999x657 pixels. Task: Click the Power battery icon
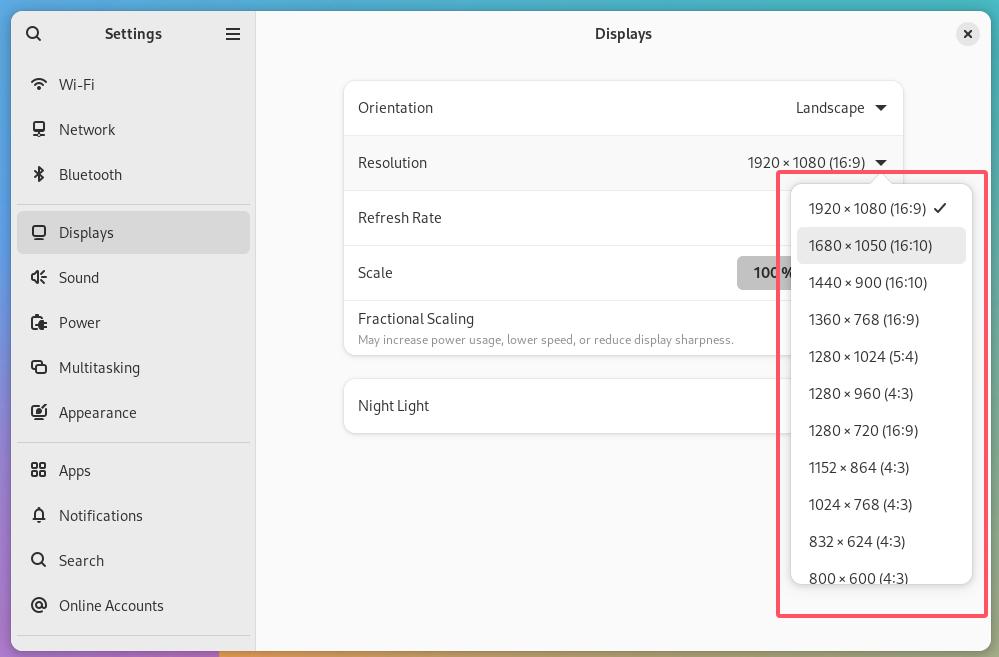tap(39, 323)
